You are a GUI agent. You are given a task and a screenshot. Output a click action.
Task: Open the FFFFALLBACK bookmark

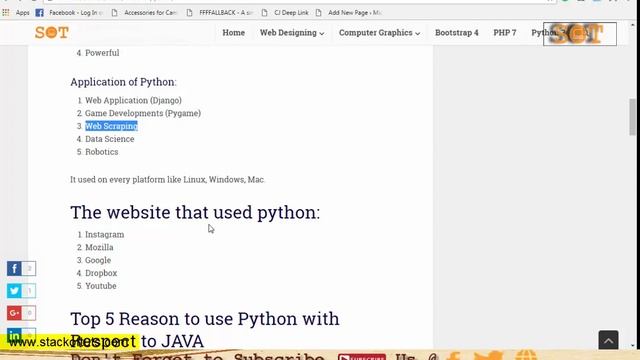pyautogui.click(x=220, y=13)
